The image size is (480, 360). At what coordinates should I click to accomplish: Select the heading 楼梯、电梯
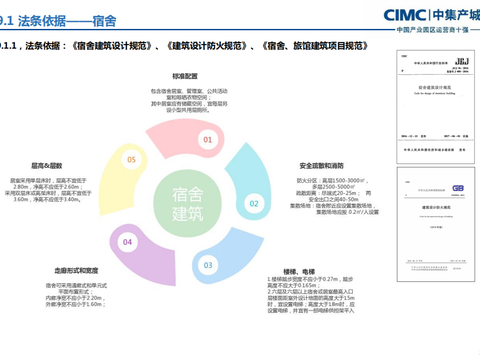(299, 272)
